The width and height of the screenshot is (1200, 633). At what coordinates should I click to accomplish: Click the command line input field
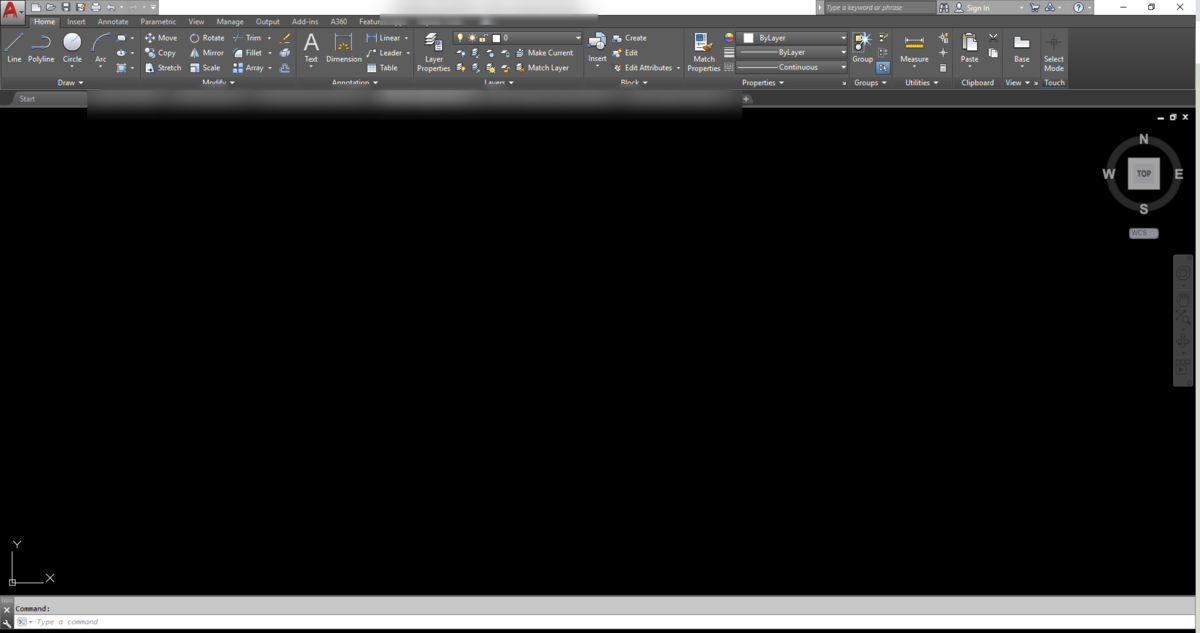tap(600, 622)
